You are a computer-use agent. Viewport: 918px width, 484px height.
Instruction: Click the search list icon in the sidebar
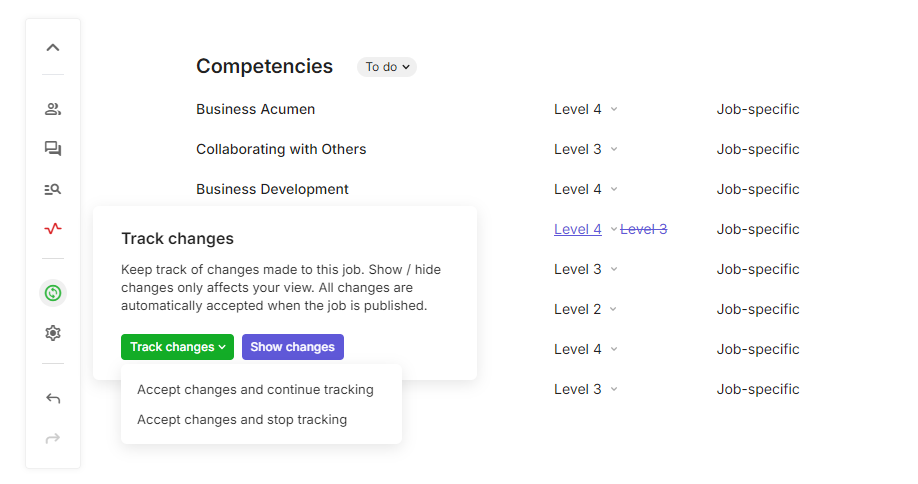click(x=53, y=189)
